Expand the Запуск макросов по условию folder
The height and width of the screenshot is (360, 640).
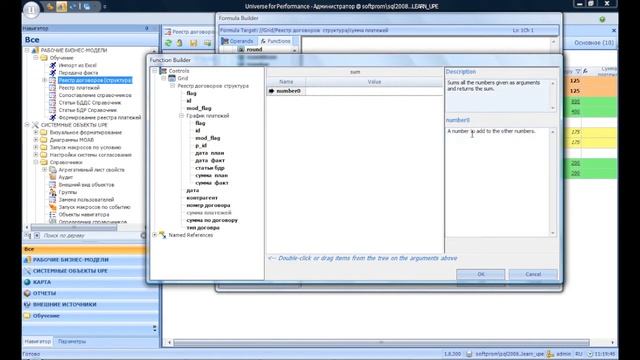(36, 147)
